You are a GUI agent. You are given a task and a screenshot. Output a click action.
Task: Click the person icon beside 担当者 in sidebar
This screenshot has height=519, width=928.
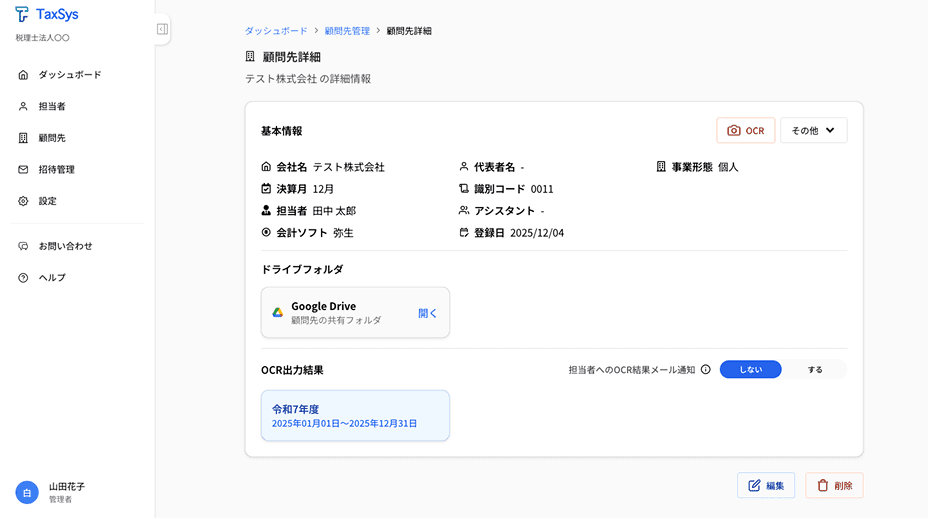pos(23,107)
